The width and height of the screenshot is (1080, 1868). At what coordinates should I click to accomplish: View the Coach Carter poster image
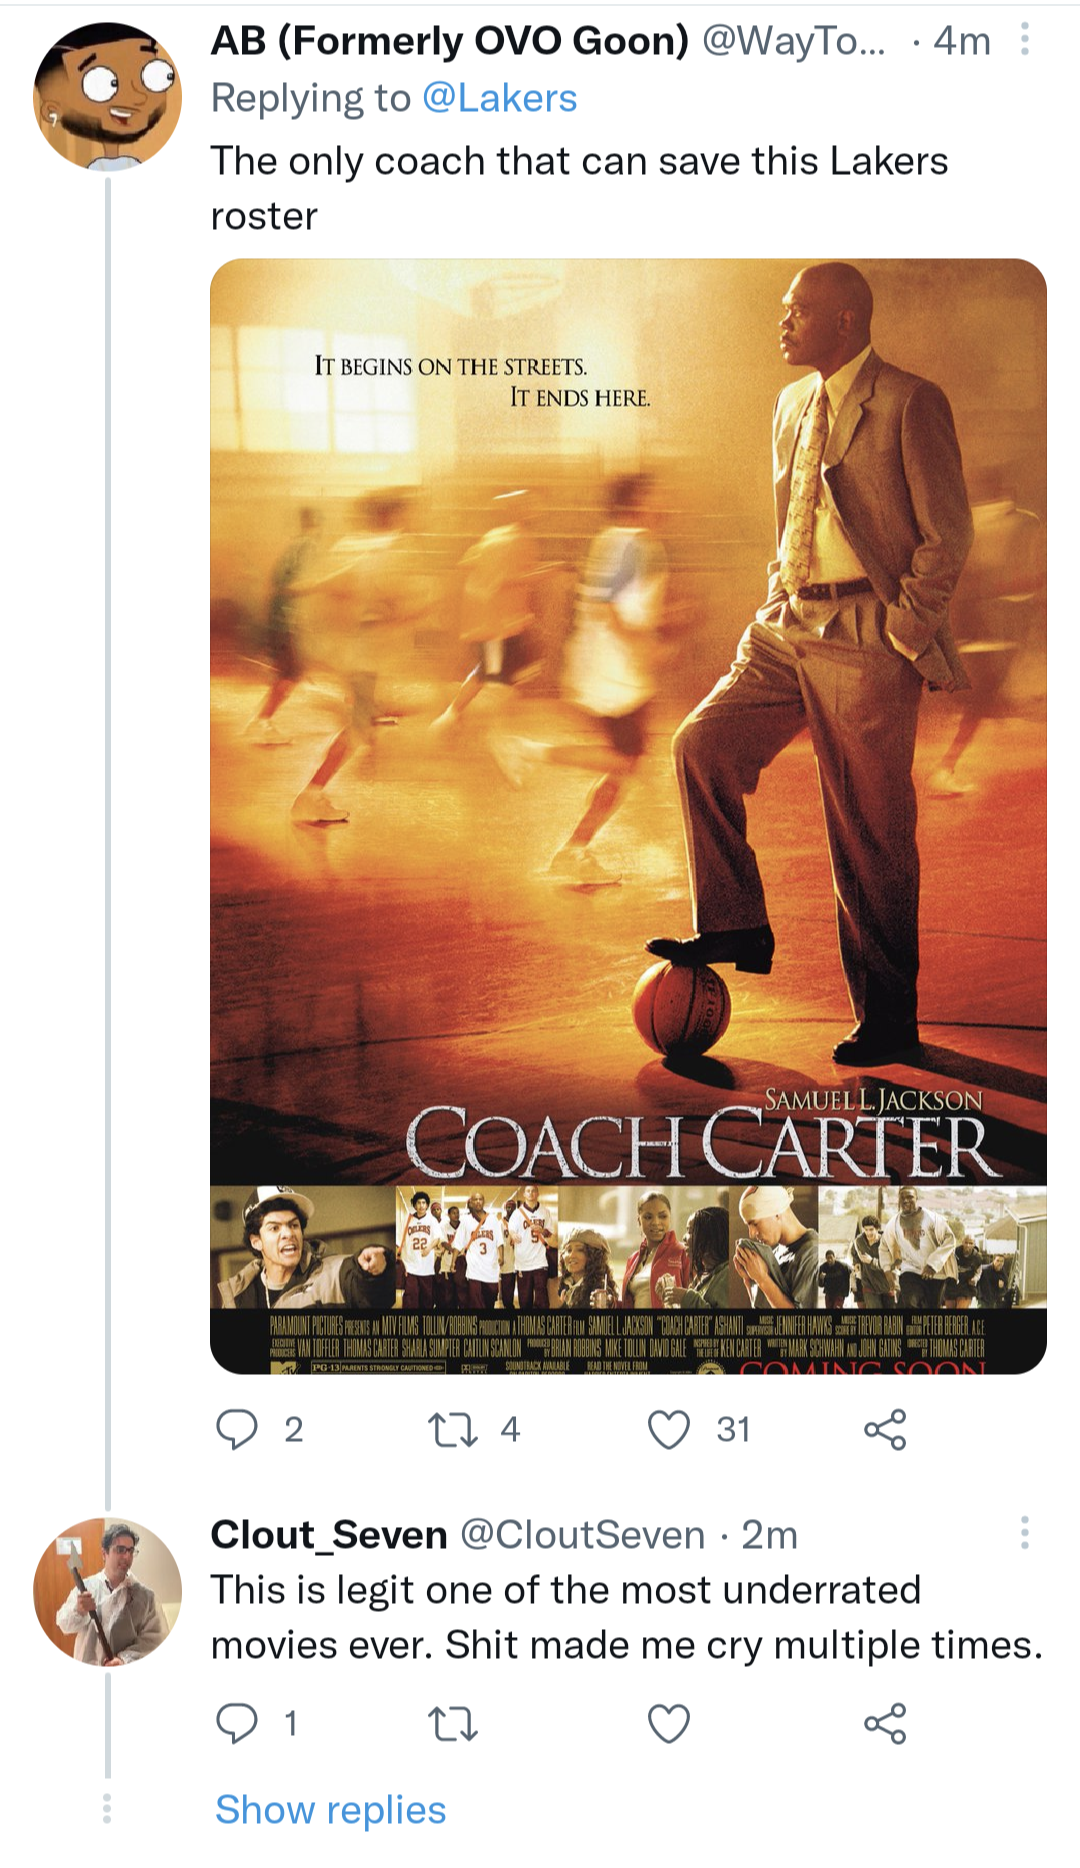(x=628, y=815)
